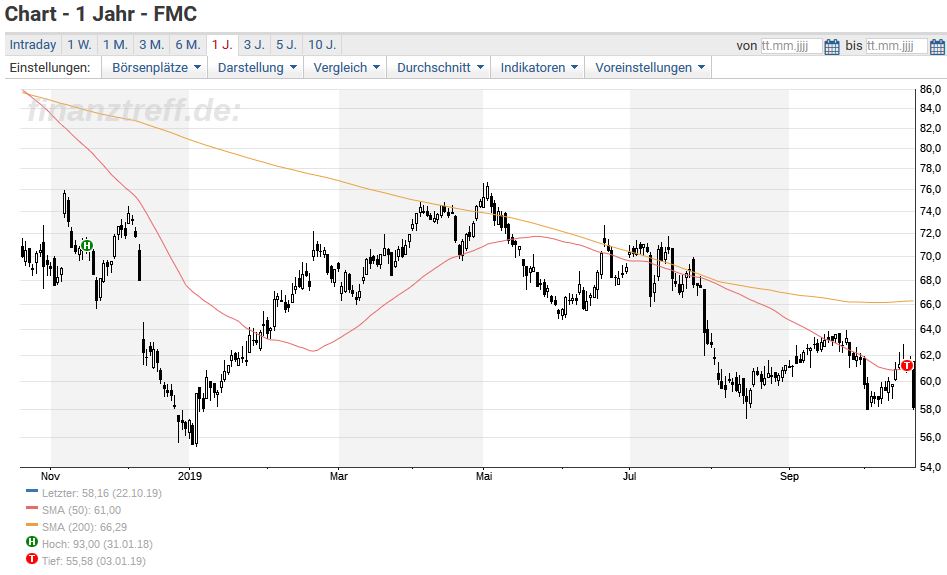Open the calendar picker for 'von' date
This screenshot has height=575, width=947.
pos(832,46)
